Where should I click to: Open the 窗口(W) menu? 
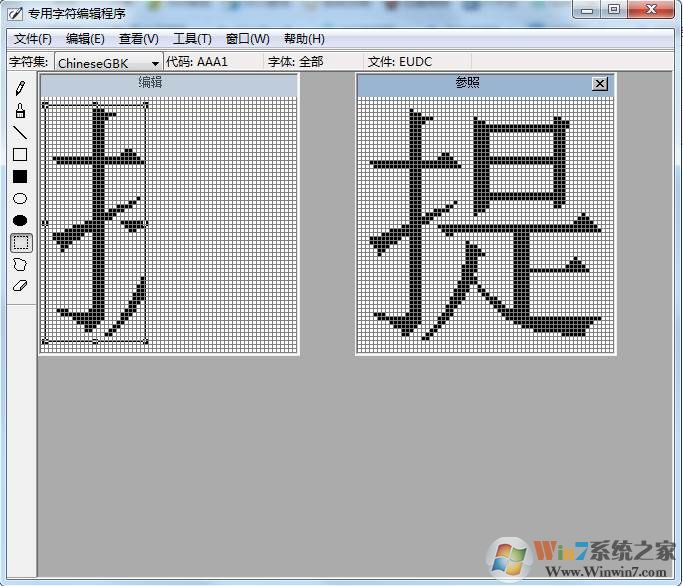[x=247, y=39]
